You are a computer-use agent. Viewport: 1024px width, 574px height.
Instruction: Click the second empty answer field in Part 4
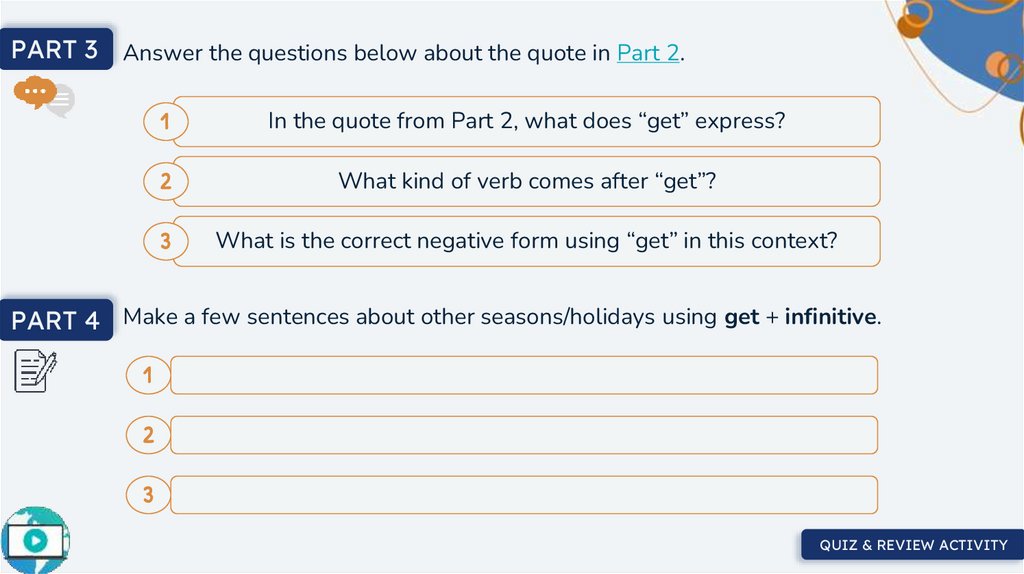coord(523,435)
